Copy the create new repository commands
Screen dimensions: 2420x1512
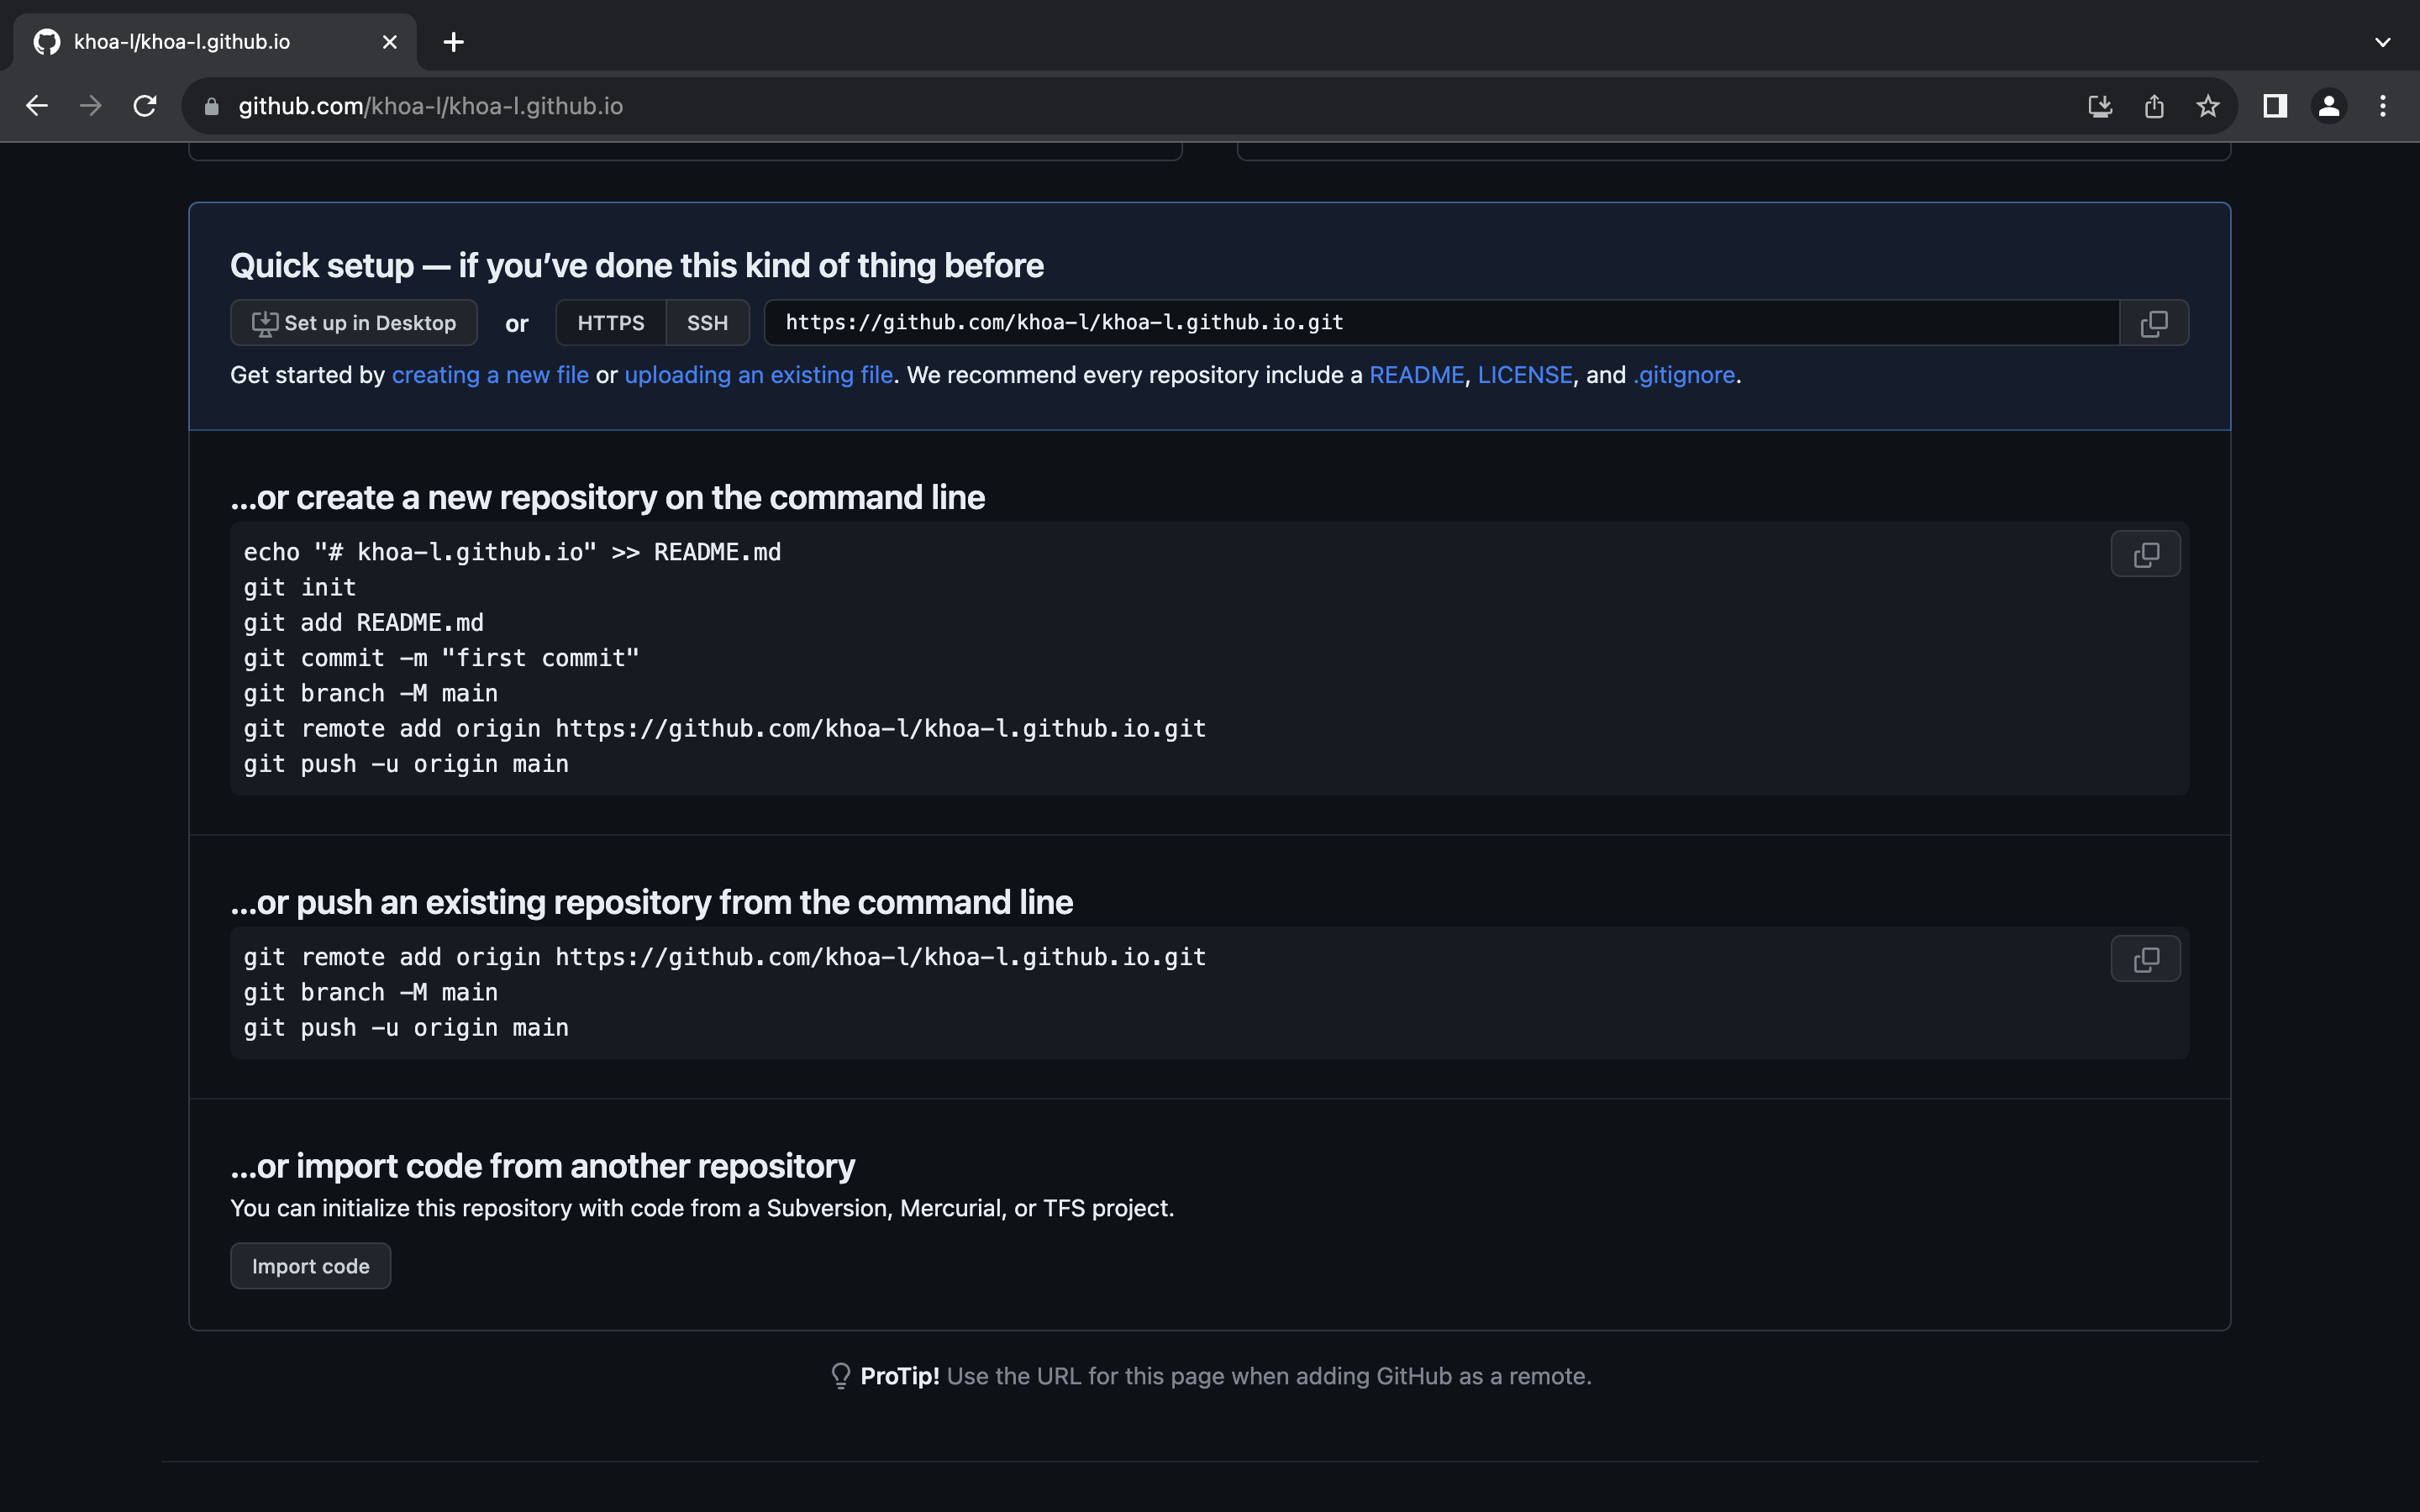pos(2145,554)
